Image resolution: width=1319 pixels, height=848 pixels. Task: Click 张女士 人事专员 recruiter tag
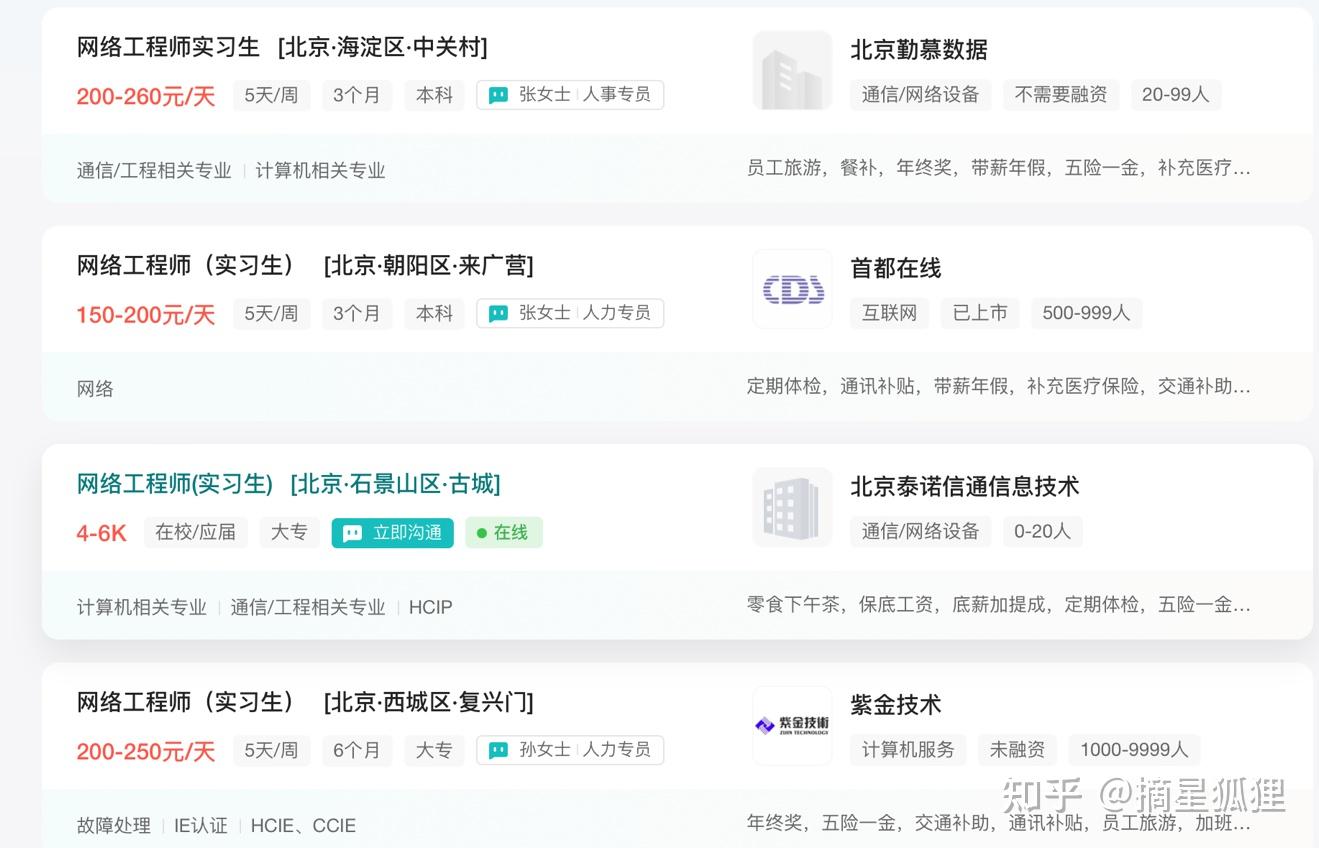tap(570, 95)
